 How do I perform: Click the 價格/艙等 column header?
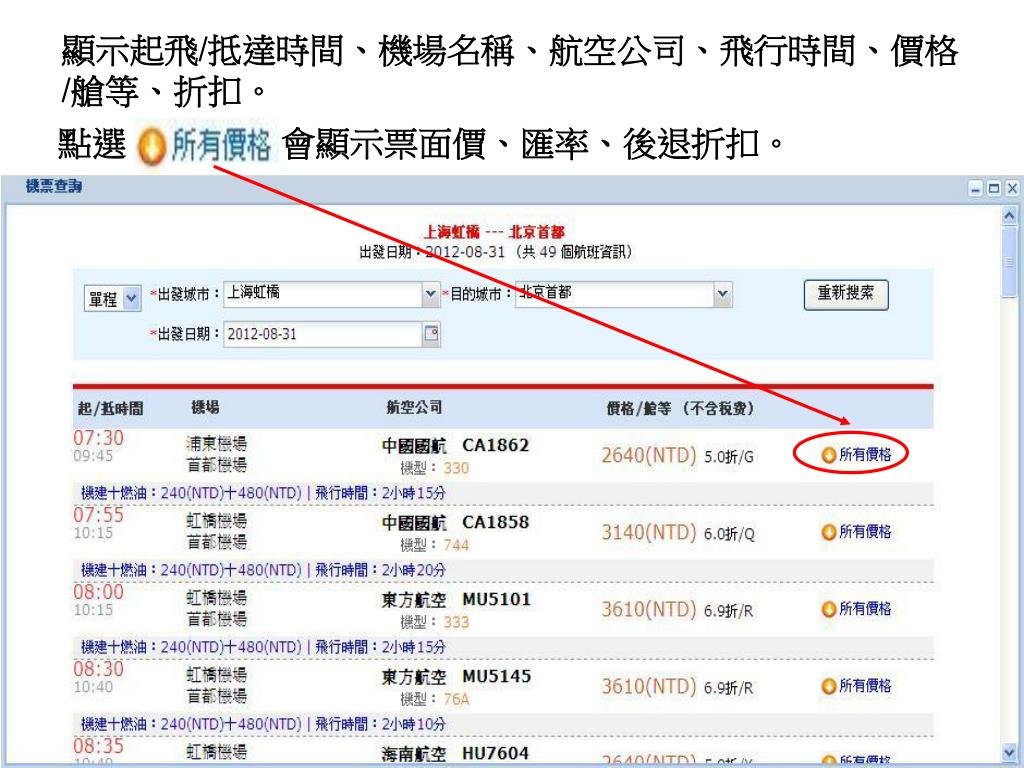click(x=680, y=408)
